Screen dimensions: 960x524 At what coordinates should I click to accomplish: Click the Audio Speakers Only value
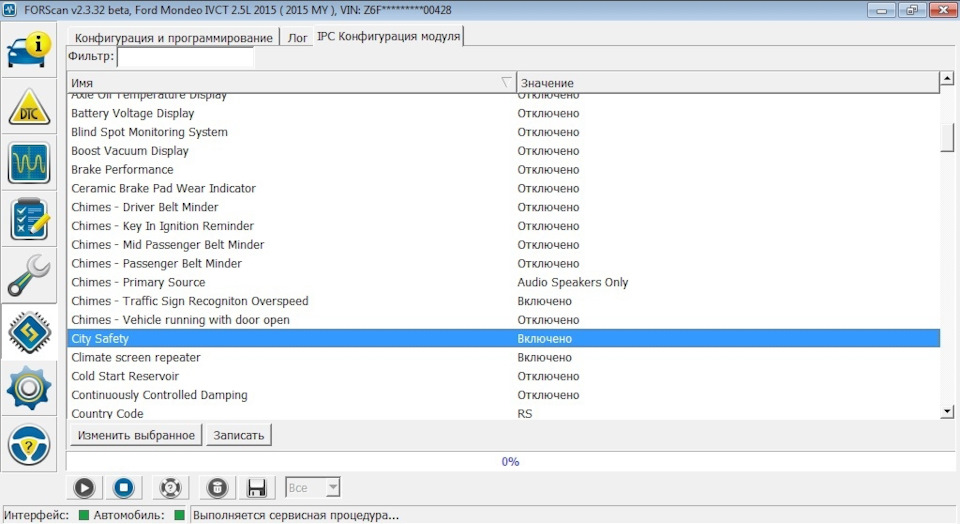(572, 282)
